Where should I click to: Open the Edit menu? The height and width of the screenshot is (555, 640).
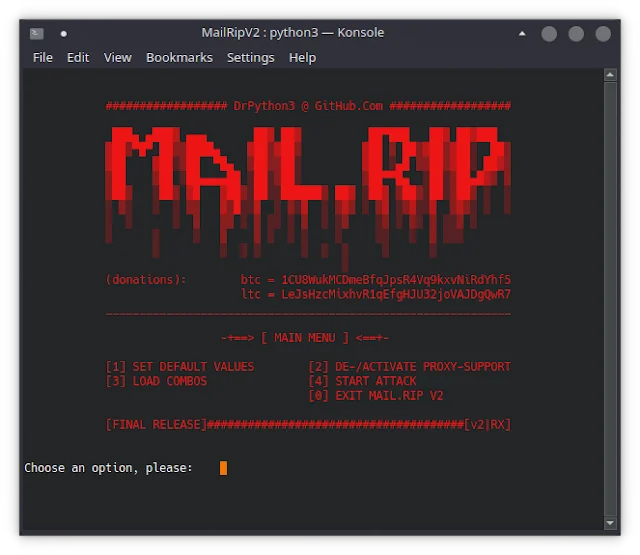78,58
